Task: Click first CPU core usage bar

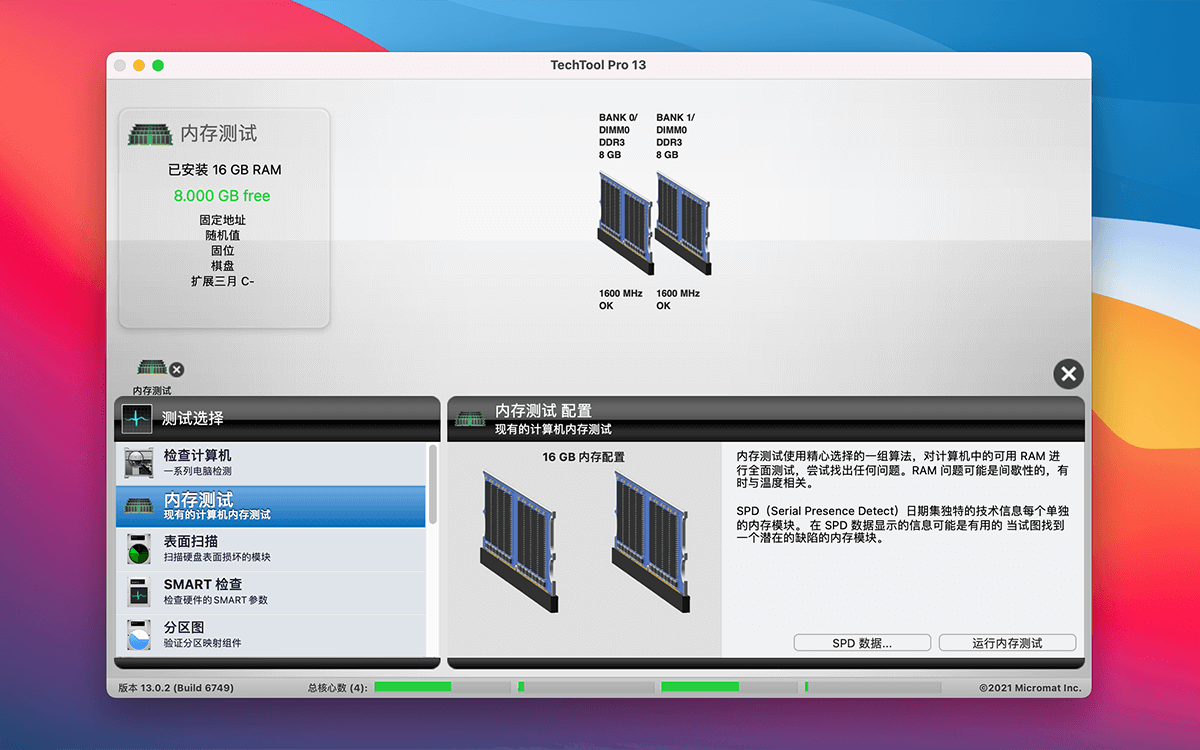Action: click(441, 687)
